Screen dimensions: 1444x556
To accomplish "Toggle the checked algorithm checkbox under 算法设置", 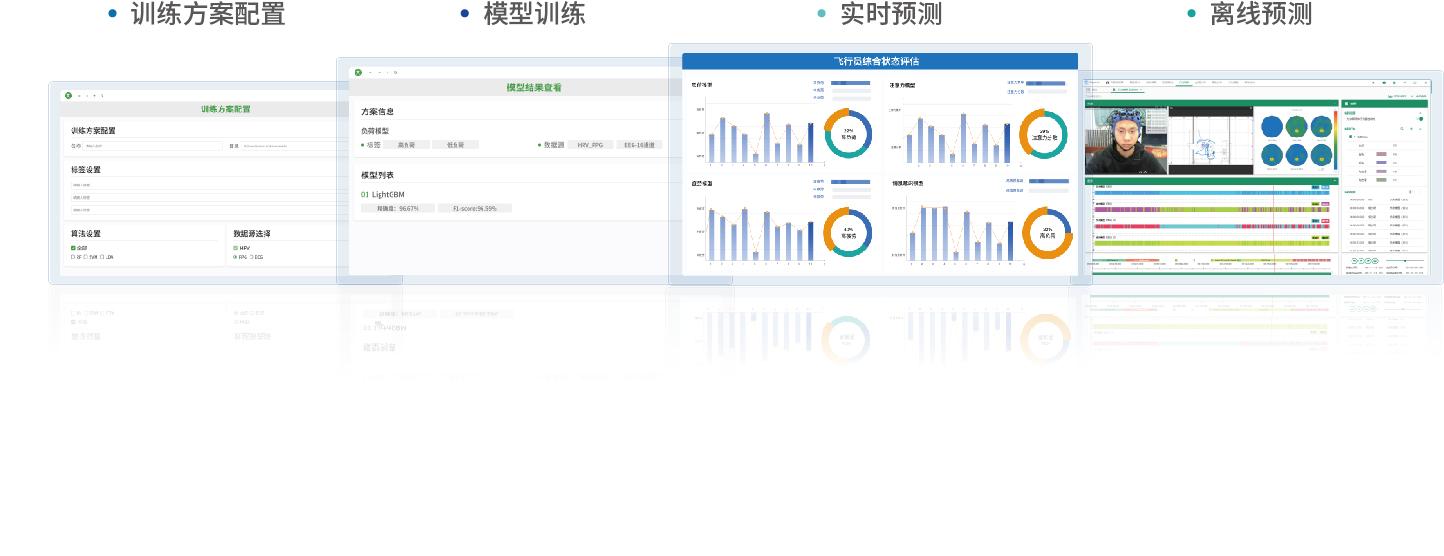I will tap(73, 247).
